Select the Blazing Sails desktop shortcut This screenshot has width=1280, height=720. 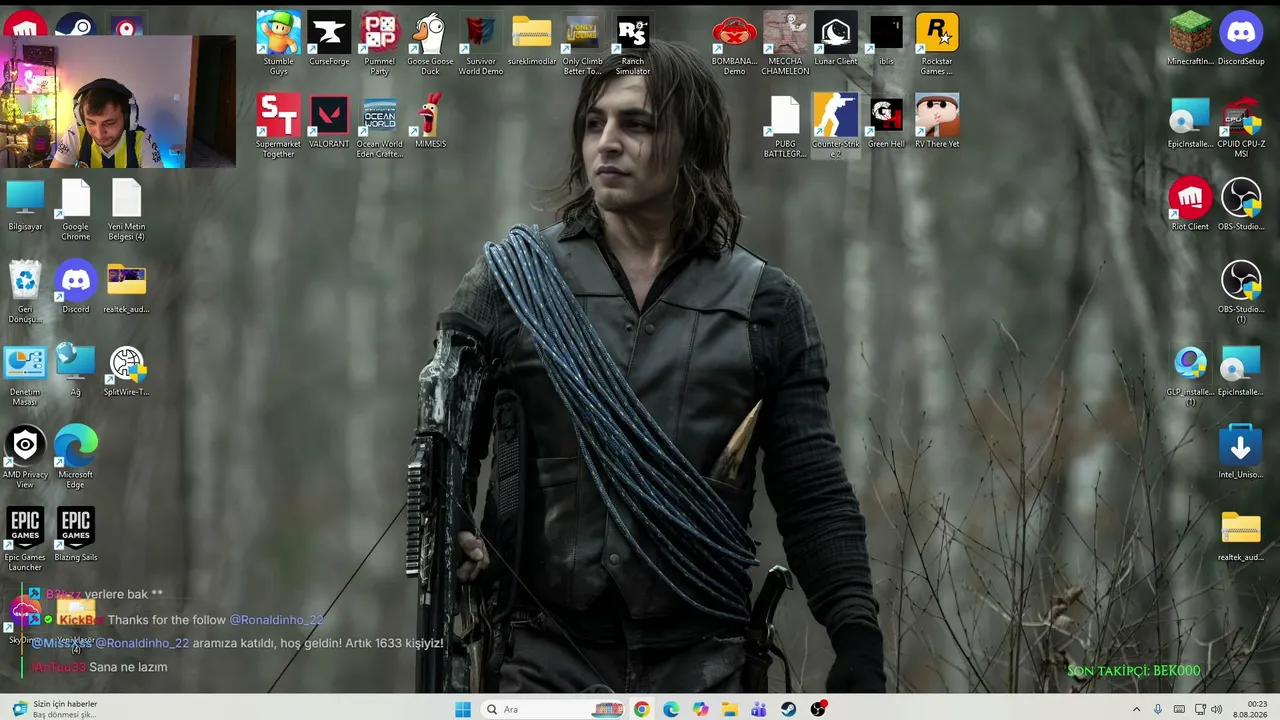(76, 536)
